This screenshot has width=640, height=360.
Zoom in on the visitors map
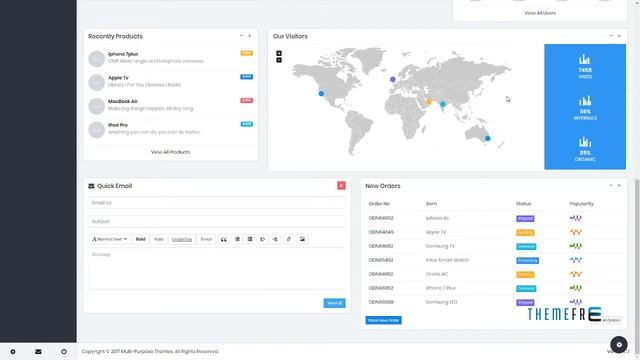(x=279, y=53)
